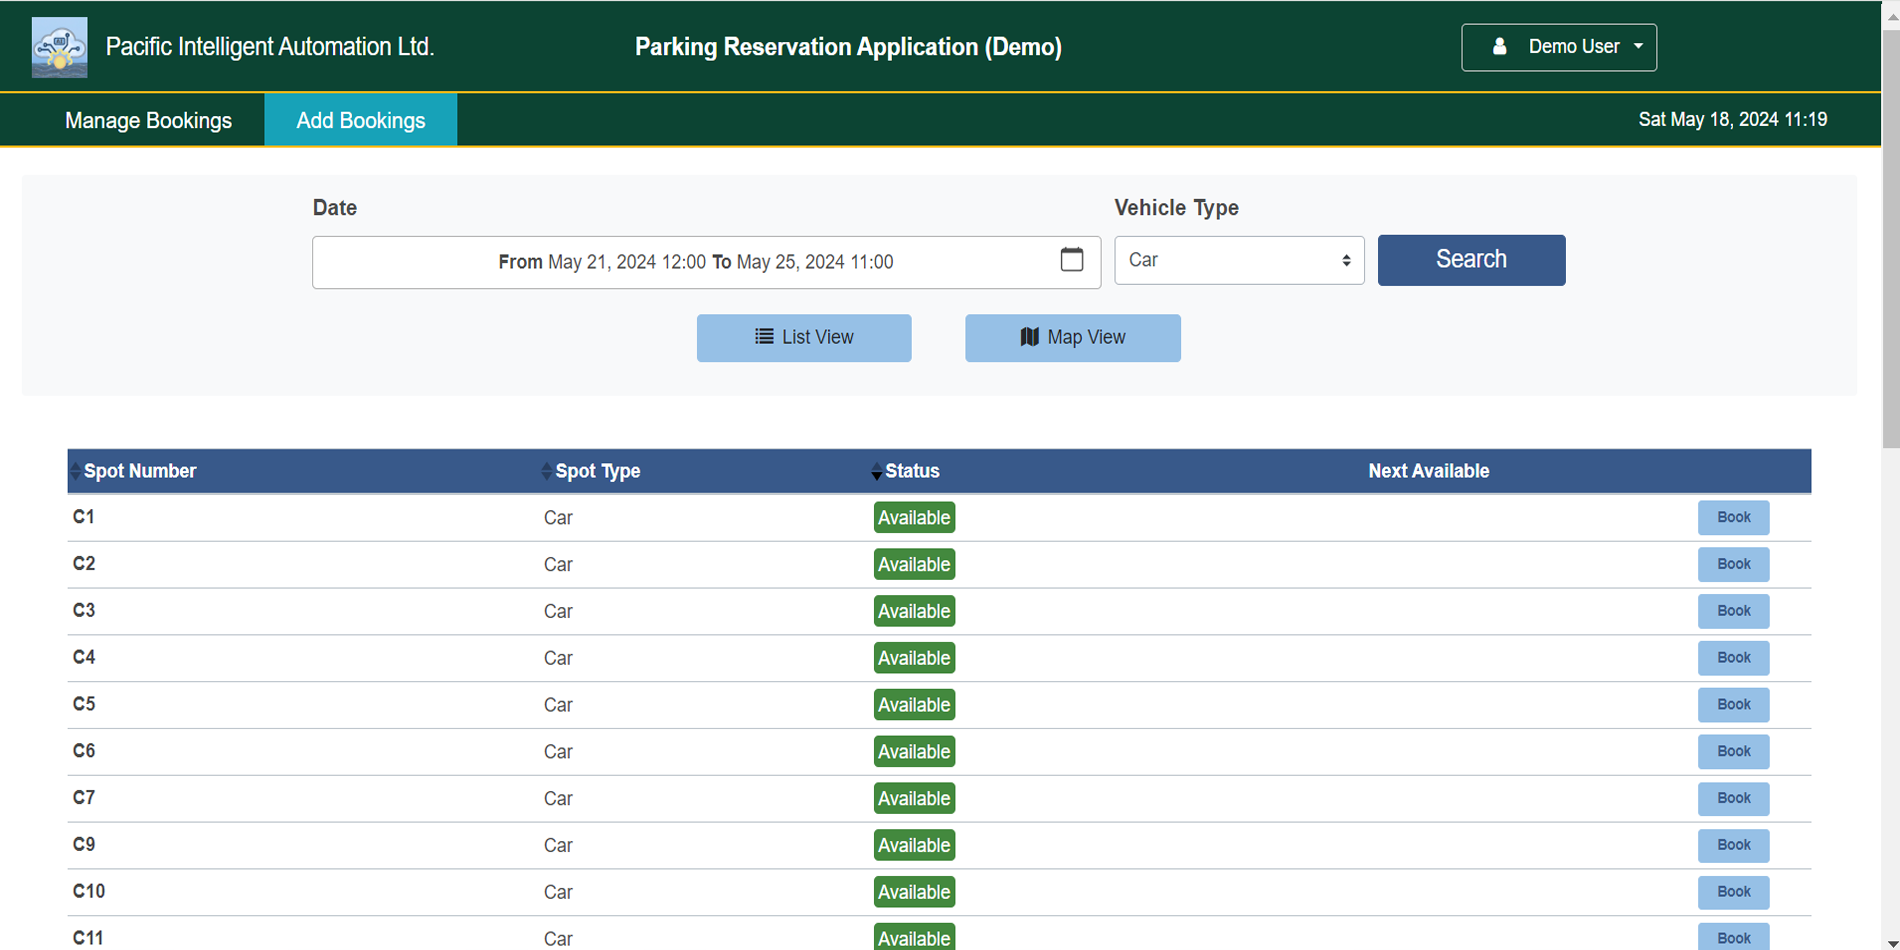Viewport: 1900px width, 950px height.
Task: Book parking spot C4
Action: (1733, 658)
